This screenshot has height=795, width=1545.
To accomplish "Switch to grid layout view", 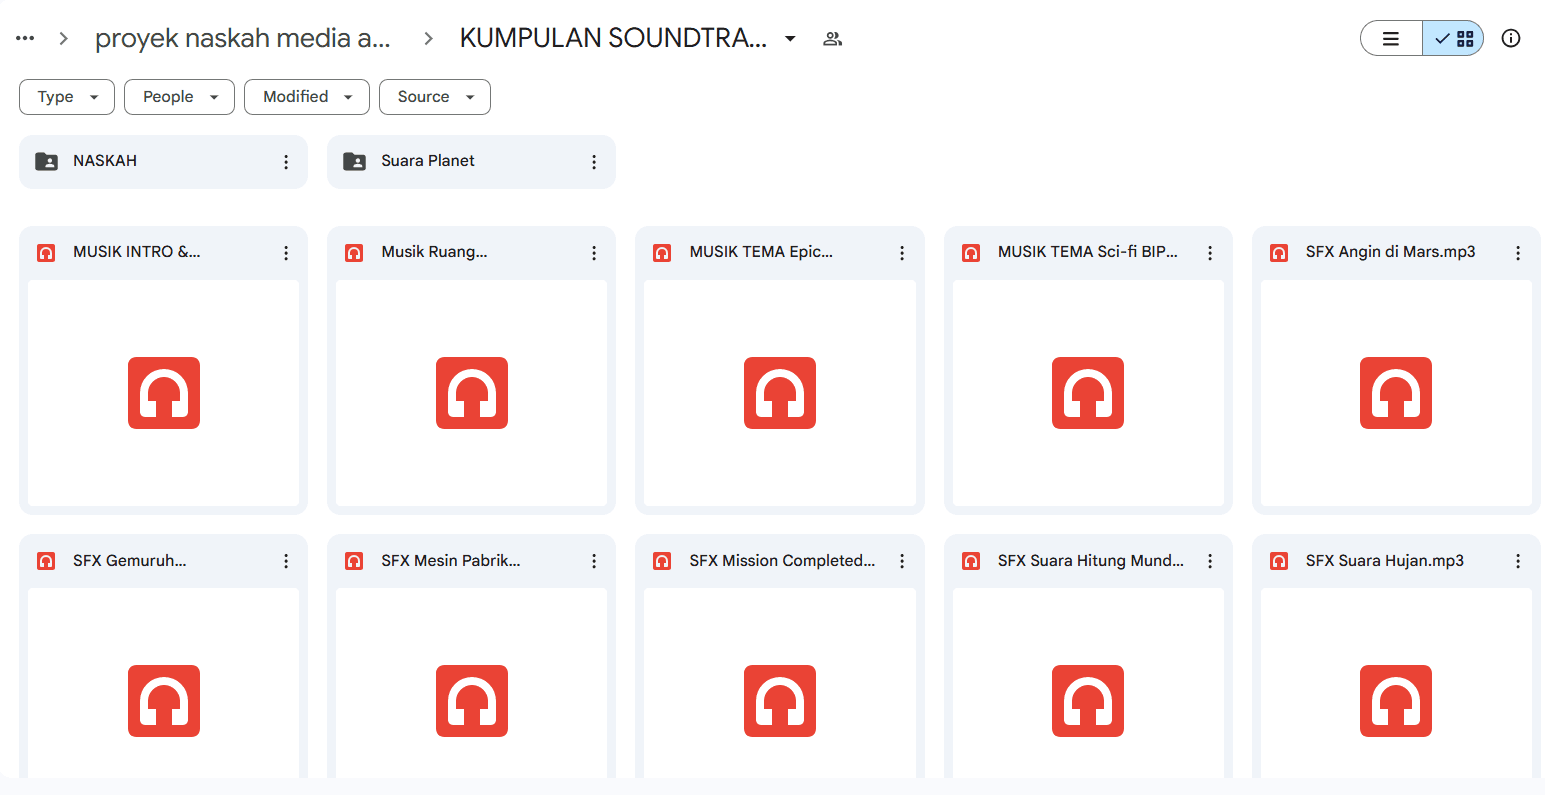I will [x=1453, y=38].
